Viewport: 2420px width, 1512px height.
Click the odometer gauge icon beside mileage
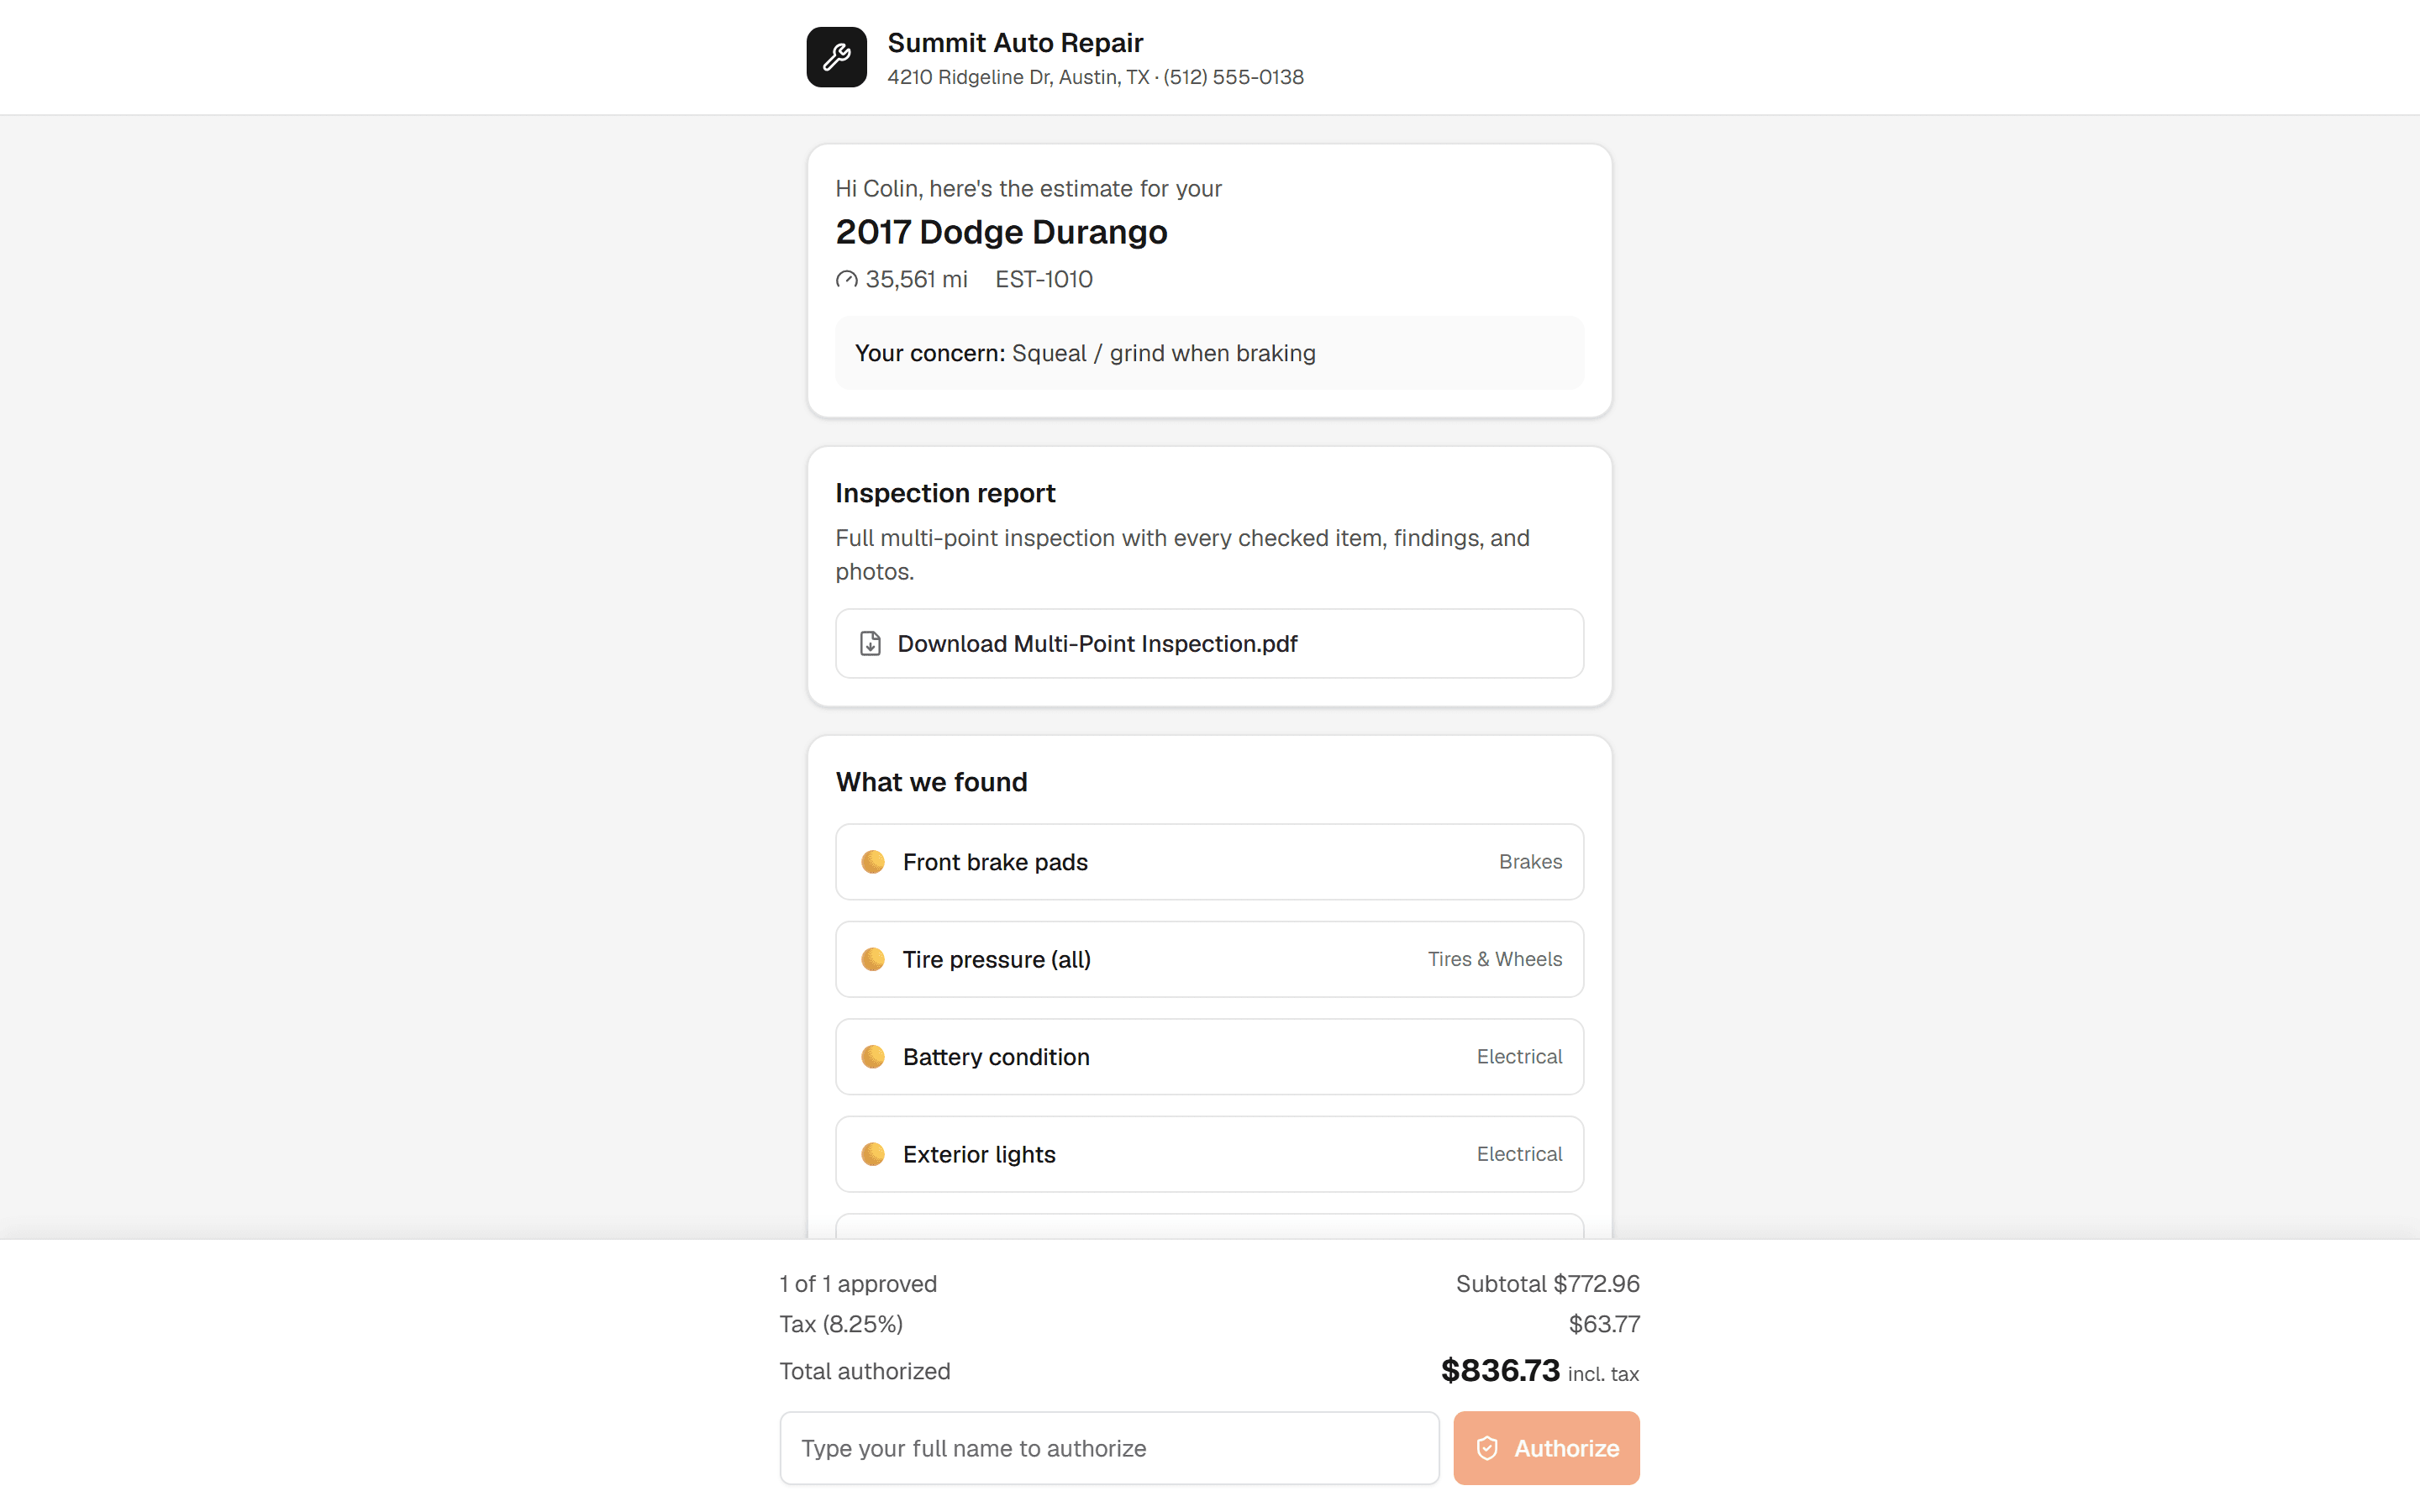tap(847, 280)
